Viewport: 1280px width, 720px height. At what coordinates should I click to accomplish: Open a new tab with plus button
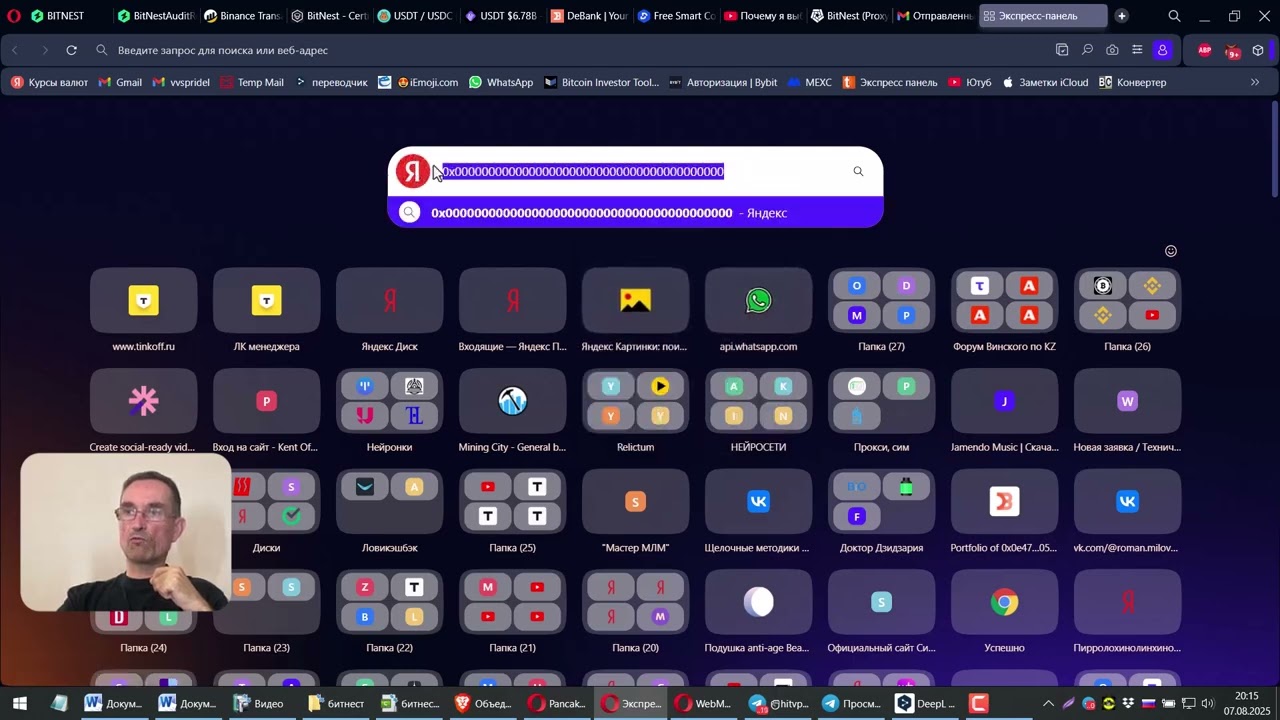coord(1121,16)
